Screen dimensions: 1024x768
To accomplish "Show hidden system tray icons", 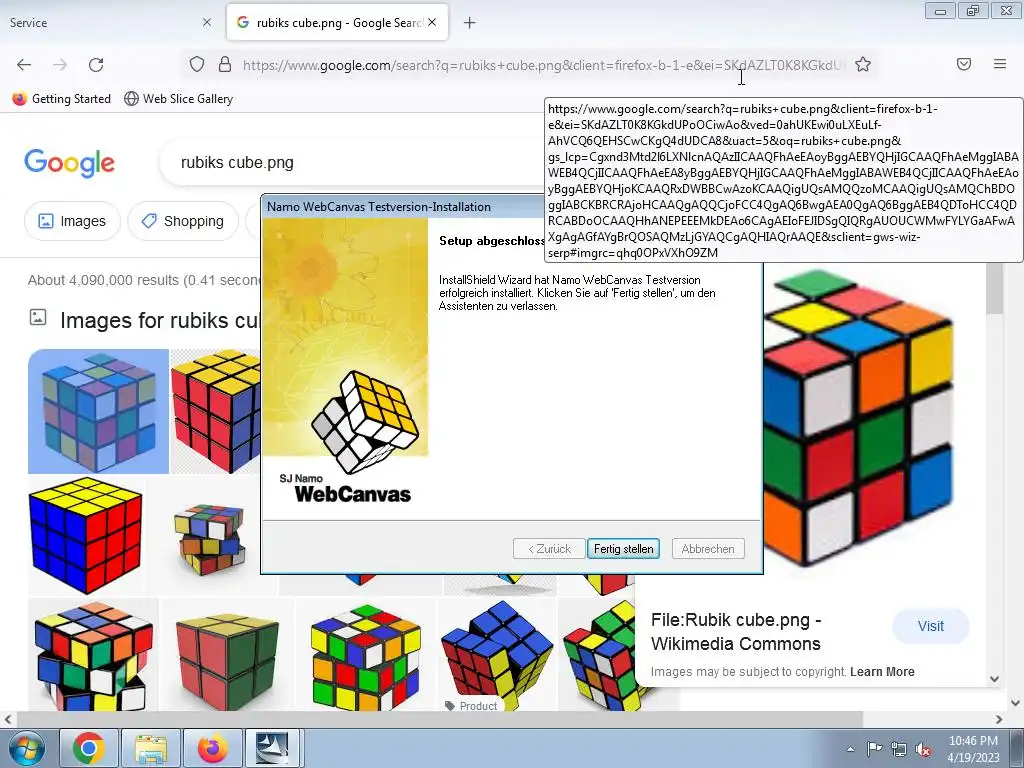I will (x=850, y=749).
